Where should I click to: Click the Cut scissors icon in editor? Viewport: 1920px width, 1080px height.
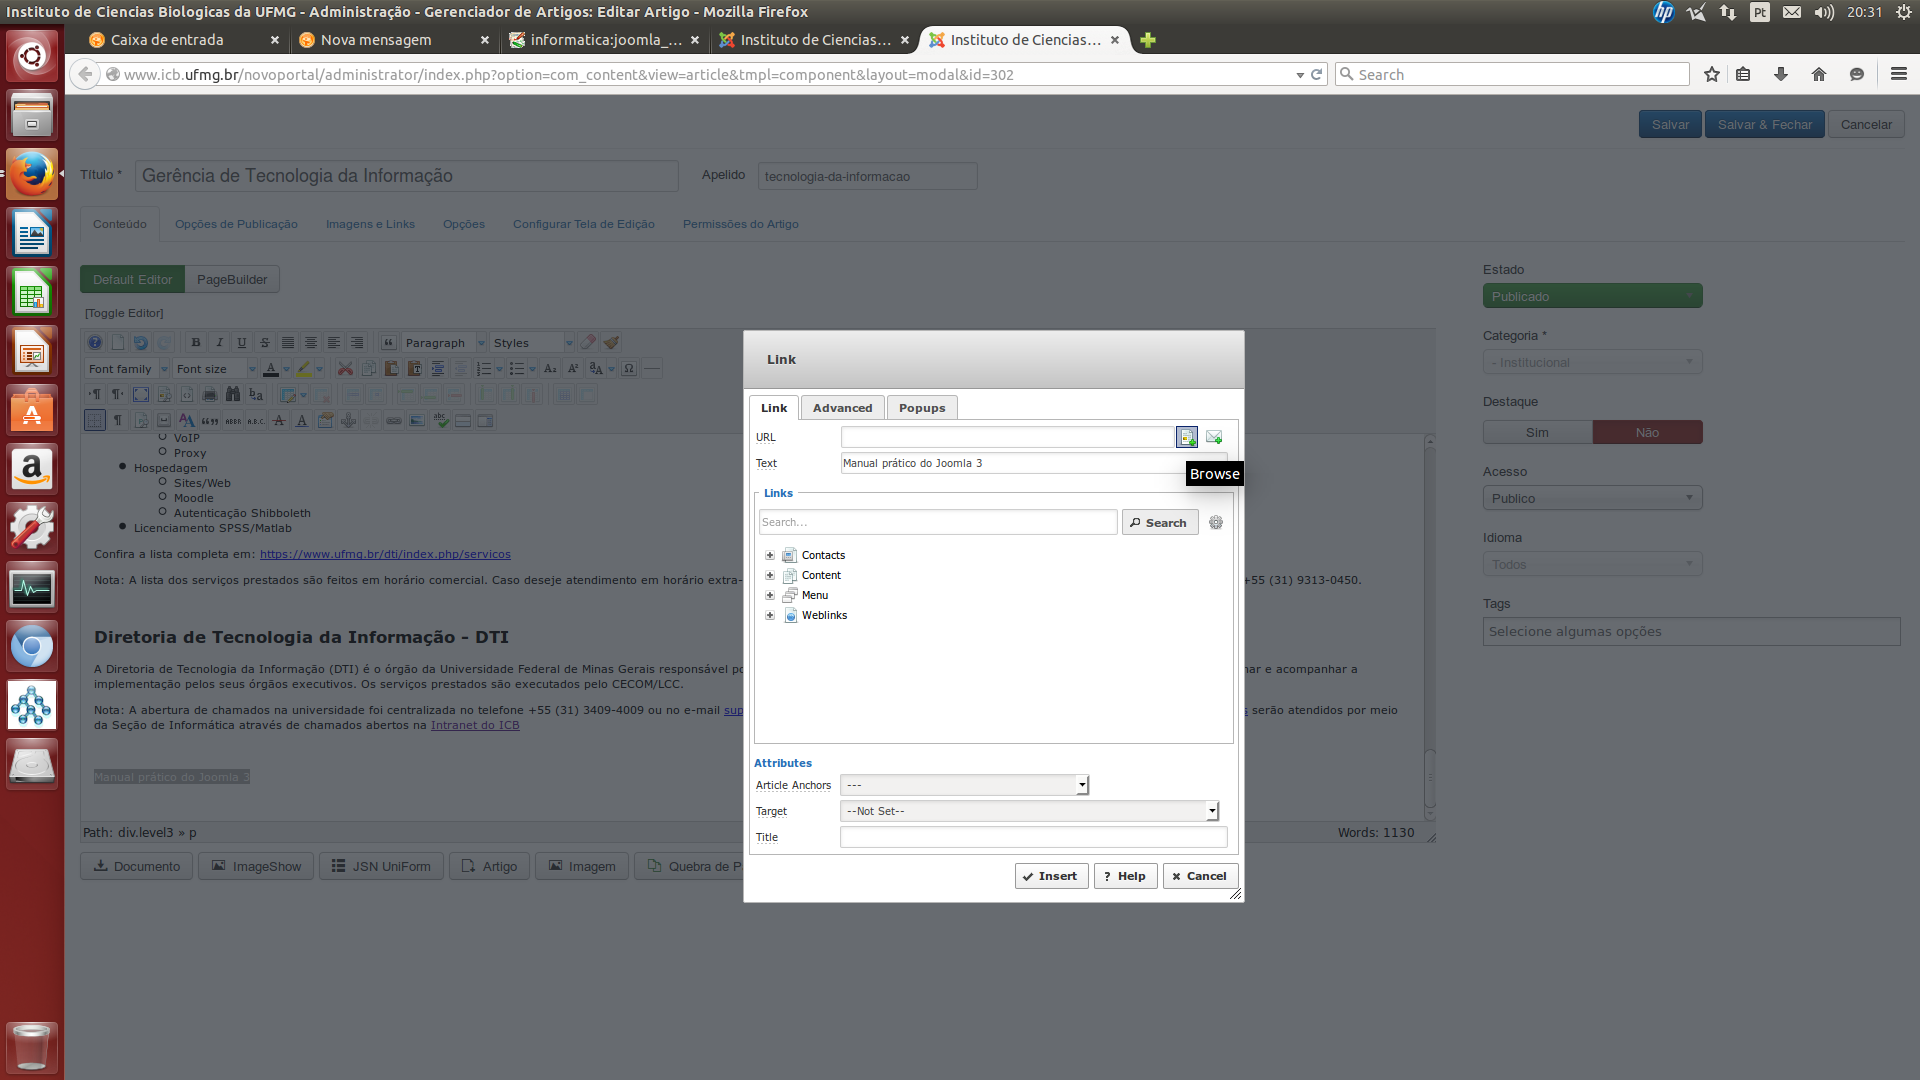(x=345, y=369)
